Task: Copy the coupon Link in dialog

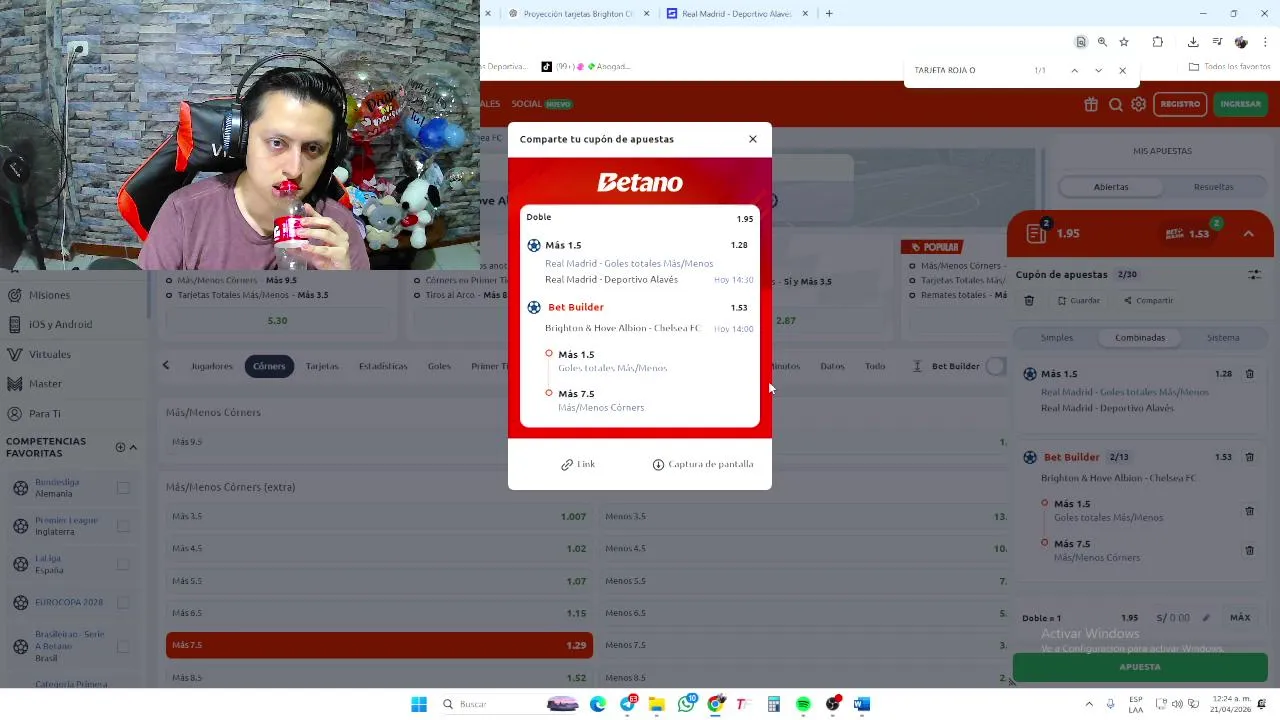Action: [578, 464]
